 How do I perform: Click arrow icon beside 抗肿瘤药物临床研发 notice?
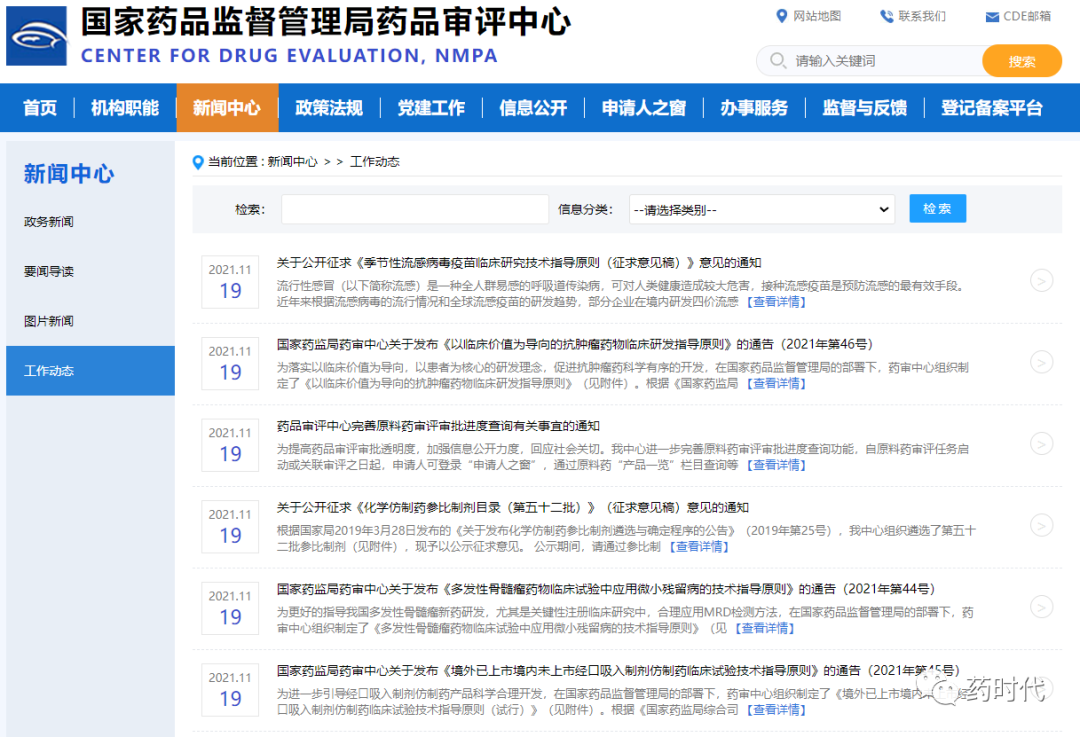[1041, 362]
